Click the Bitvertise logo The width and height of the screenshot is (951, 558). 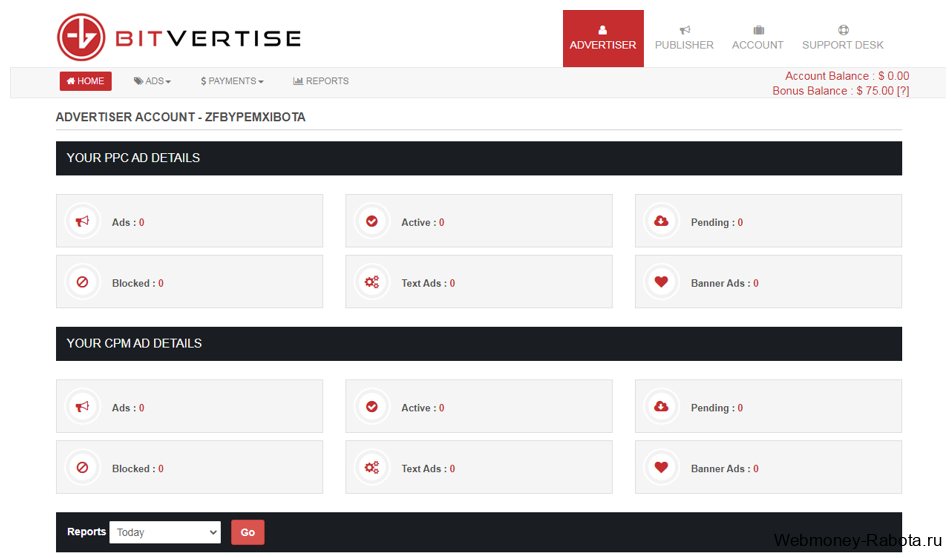click(179, 38)
